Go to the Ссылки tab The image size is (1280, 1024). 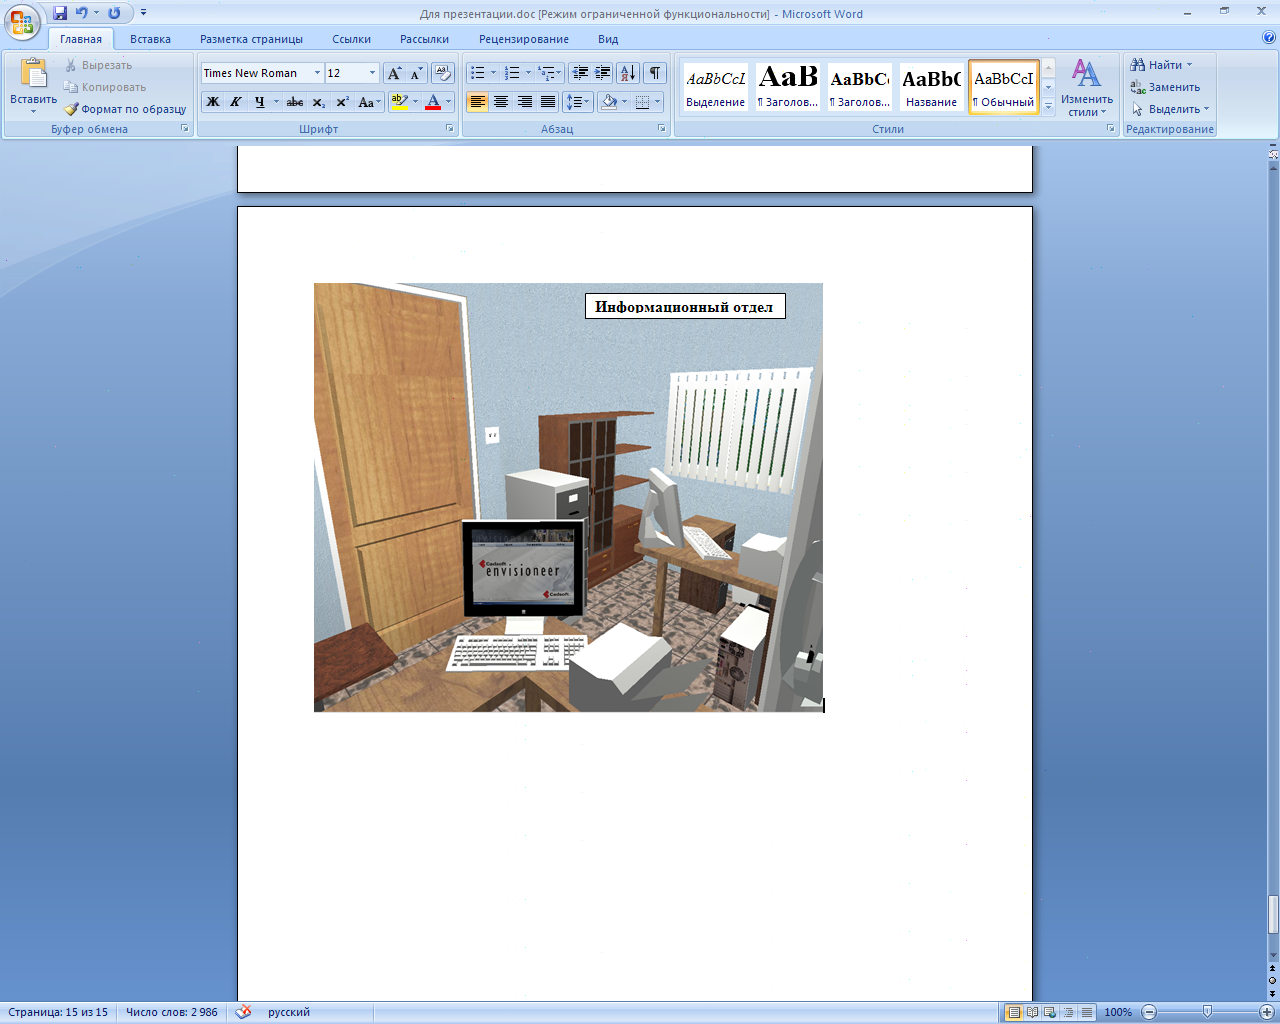[x=351, y=39]
